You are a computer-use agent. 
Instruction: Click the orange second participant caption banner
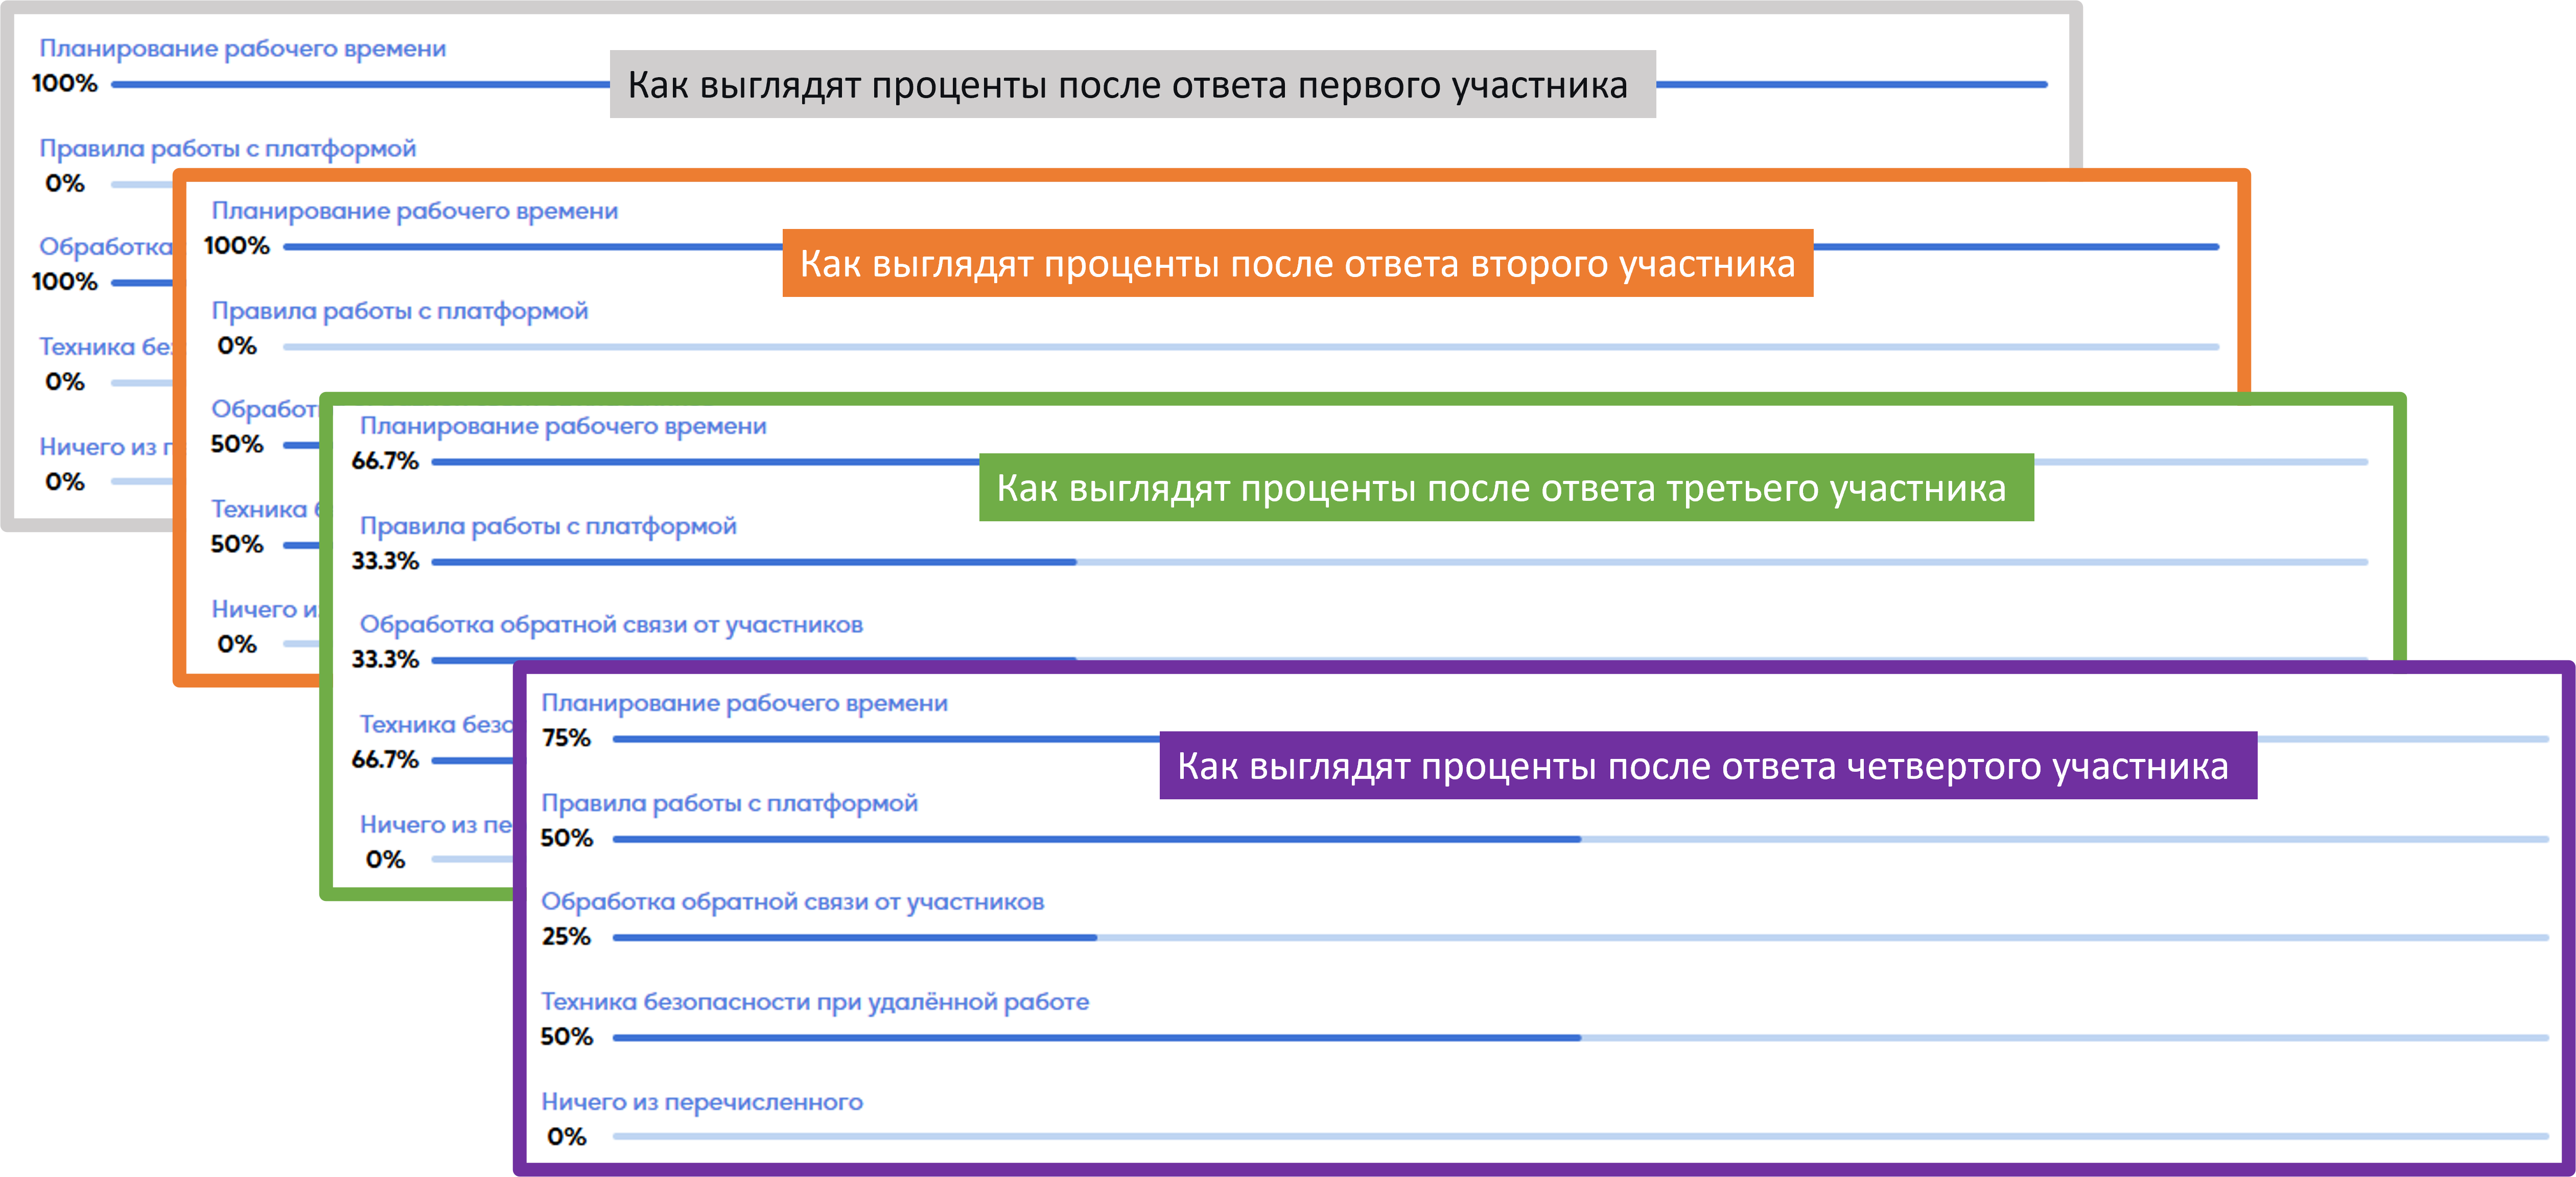(1297, 264)
